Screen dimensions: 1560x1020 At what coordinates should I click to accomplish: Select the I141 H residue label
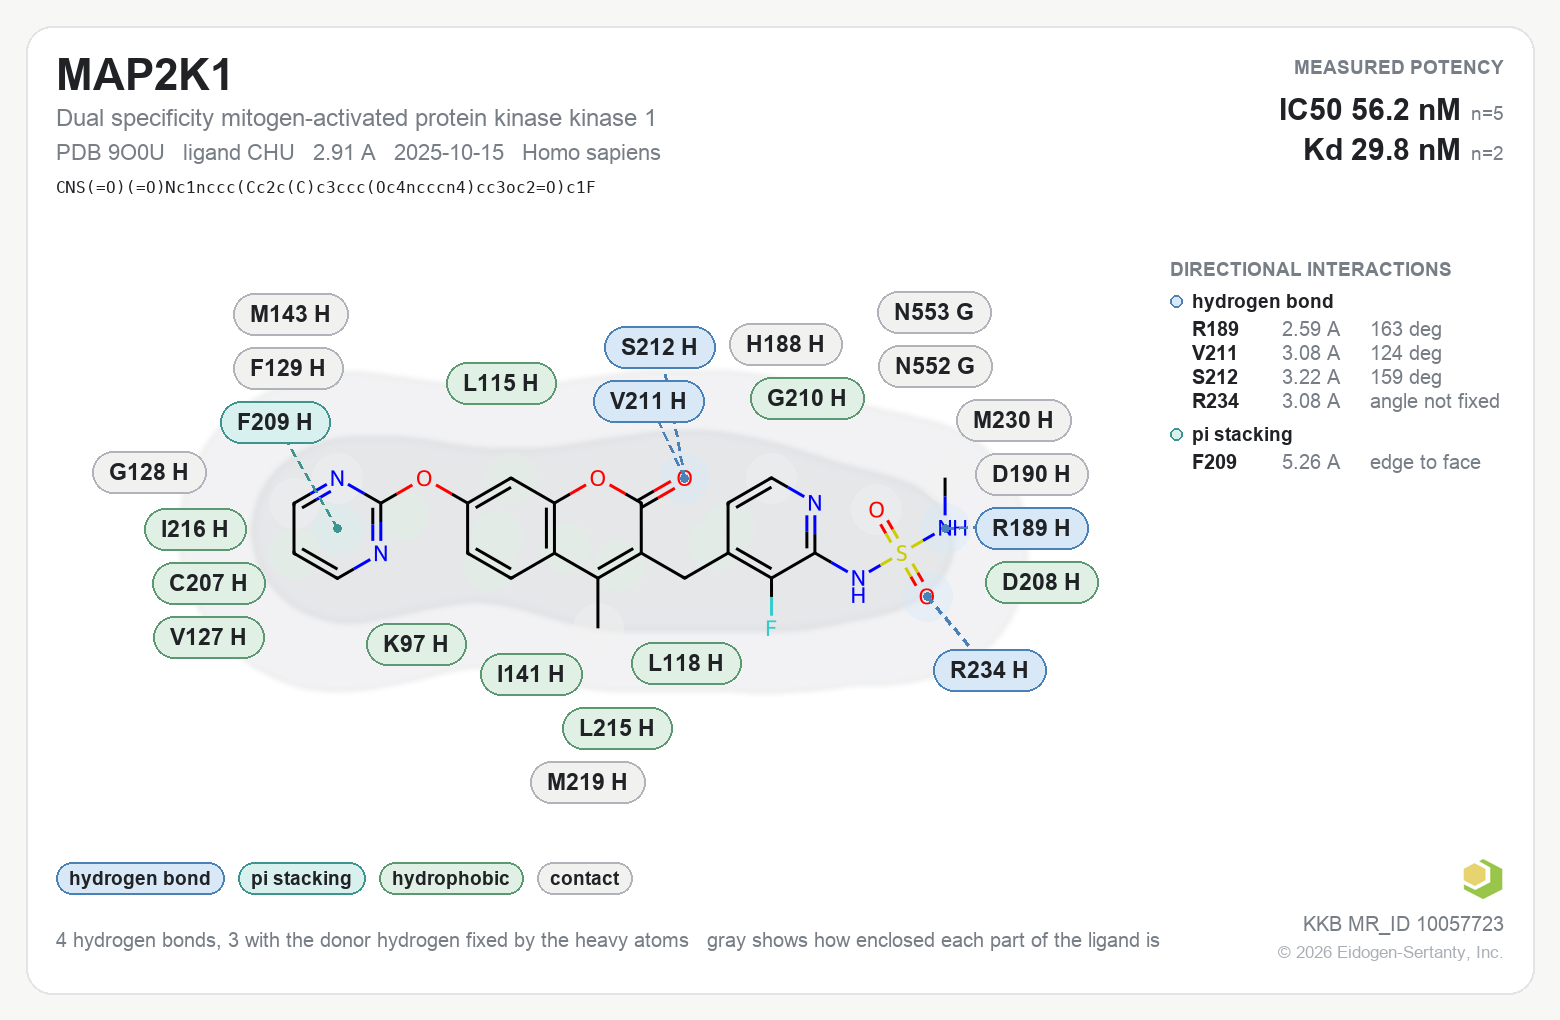coord(531,674)
